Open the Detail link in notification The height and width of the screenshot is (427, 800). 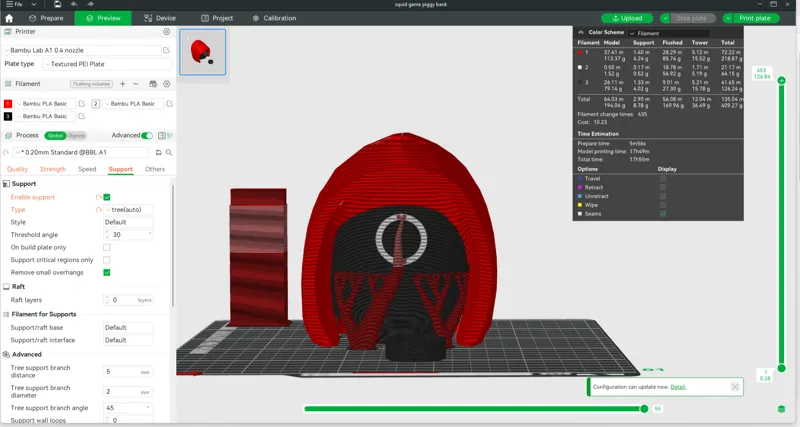678,387
